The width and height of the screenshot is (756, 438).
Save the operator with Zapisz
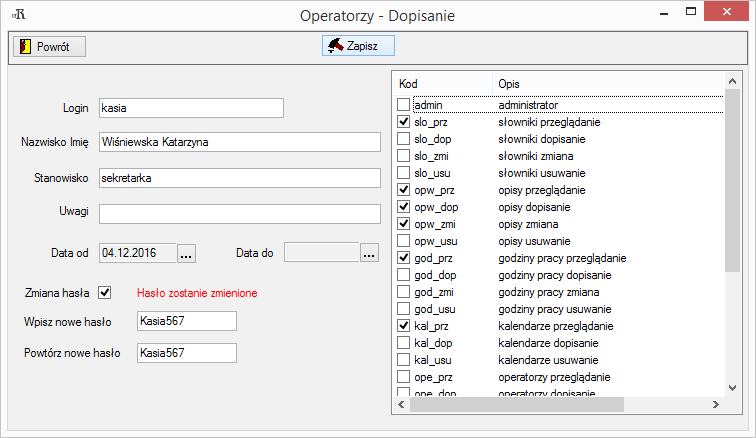click(358, 46)
